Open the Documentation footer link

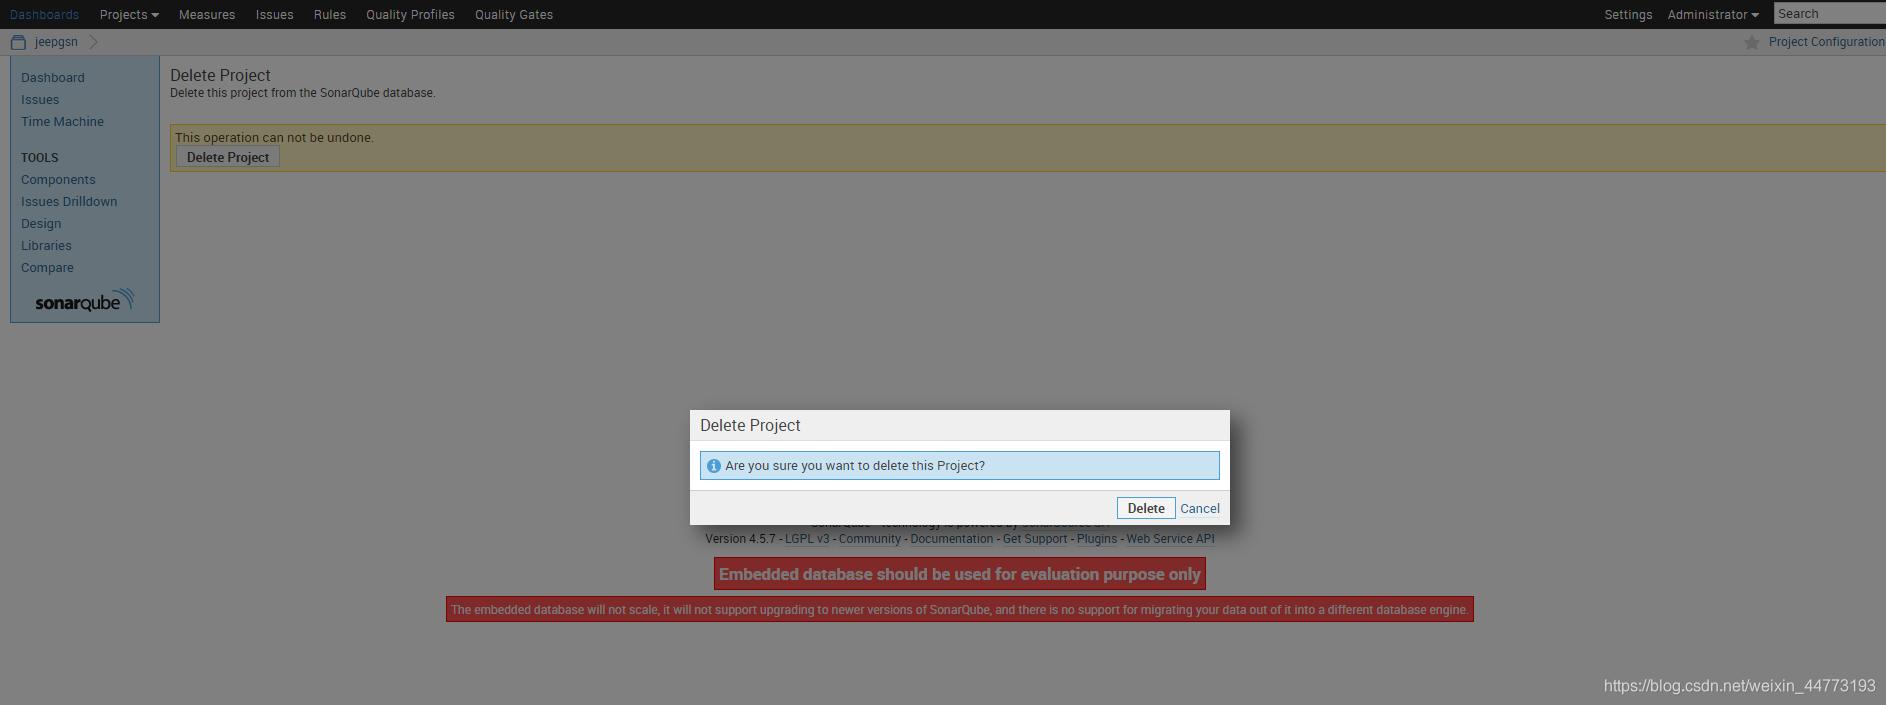952,539
